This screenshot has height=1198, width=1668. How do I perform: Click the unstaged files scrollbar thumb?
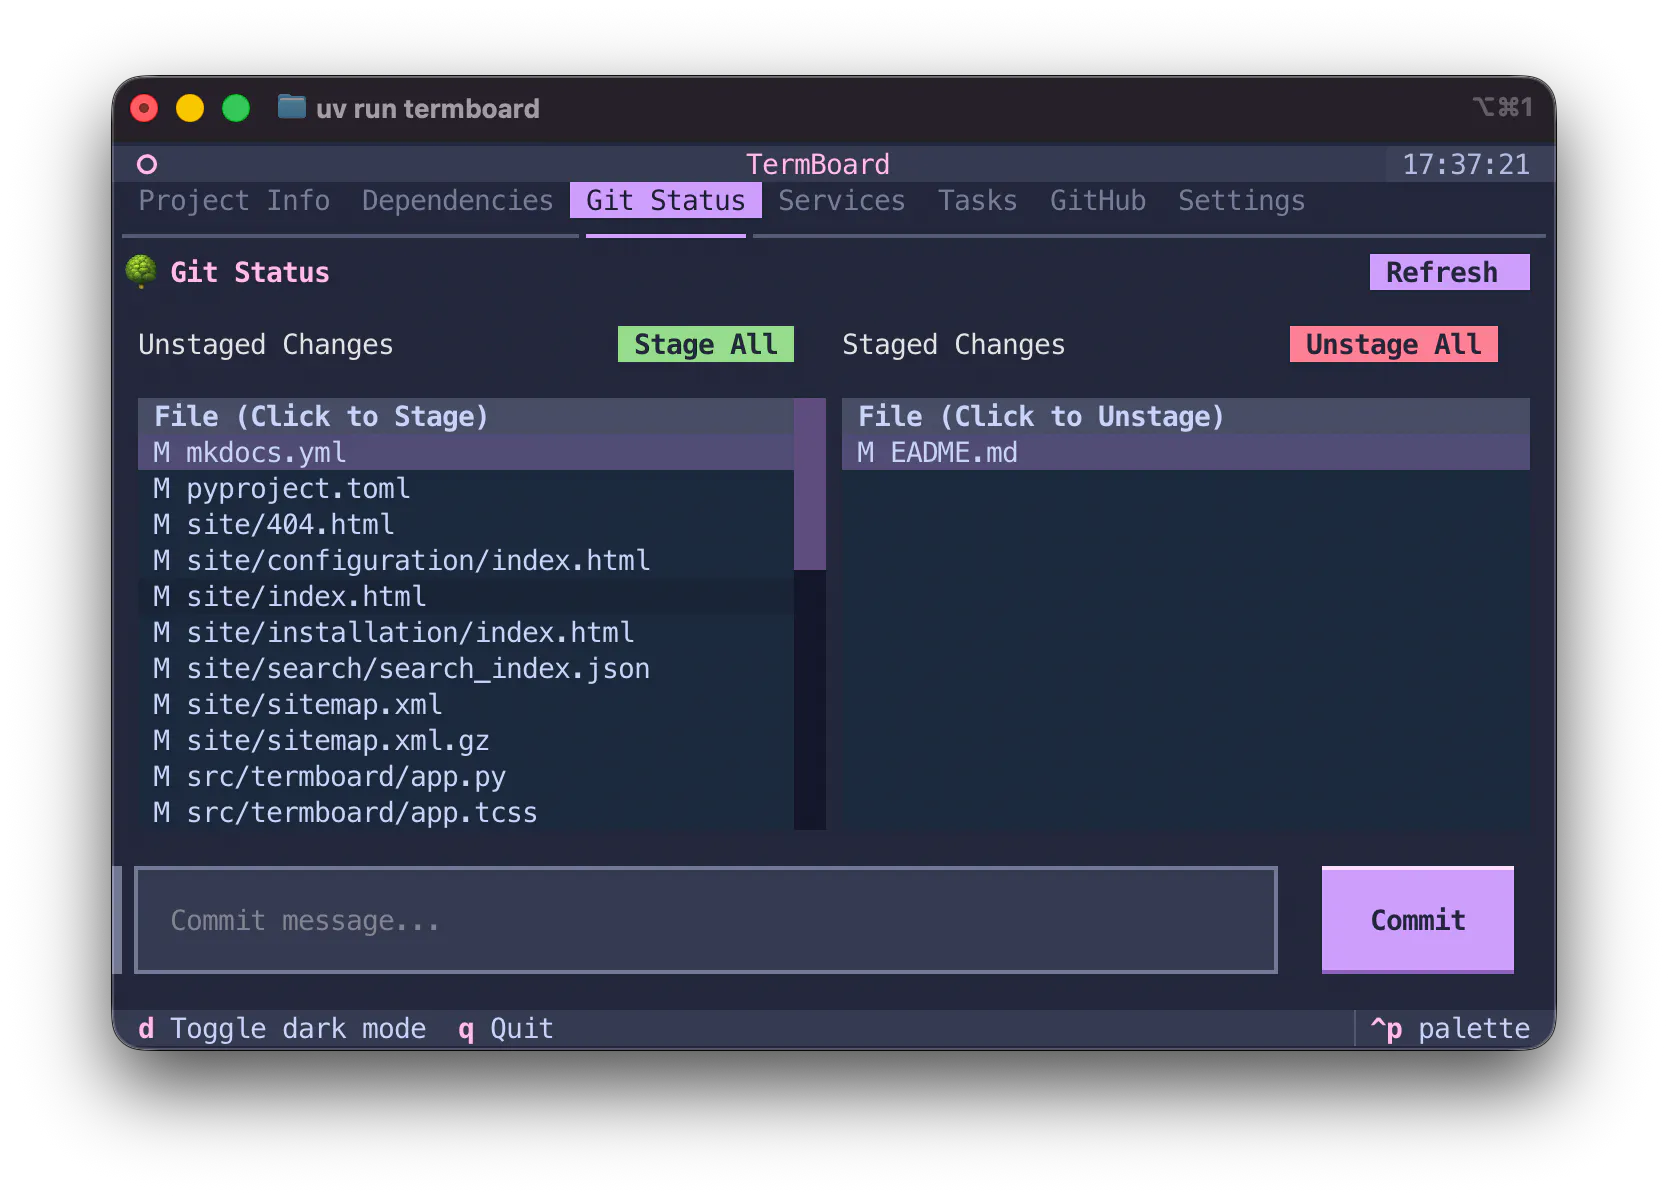point(810,484)
